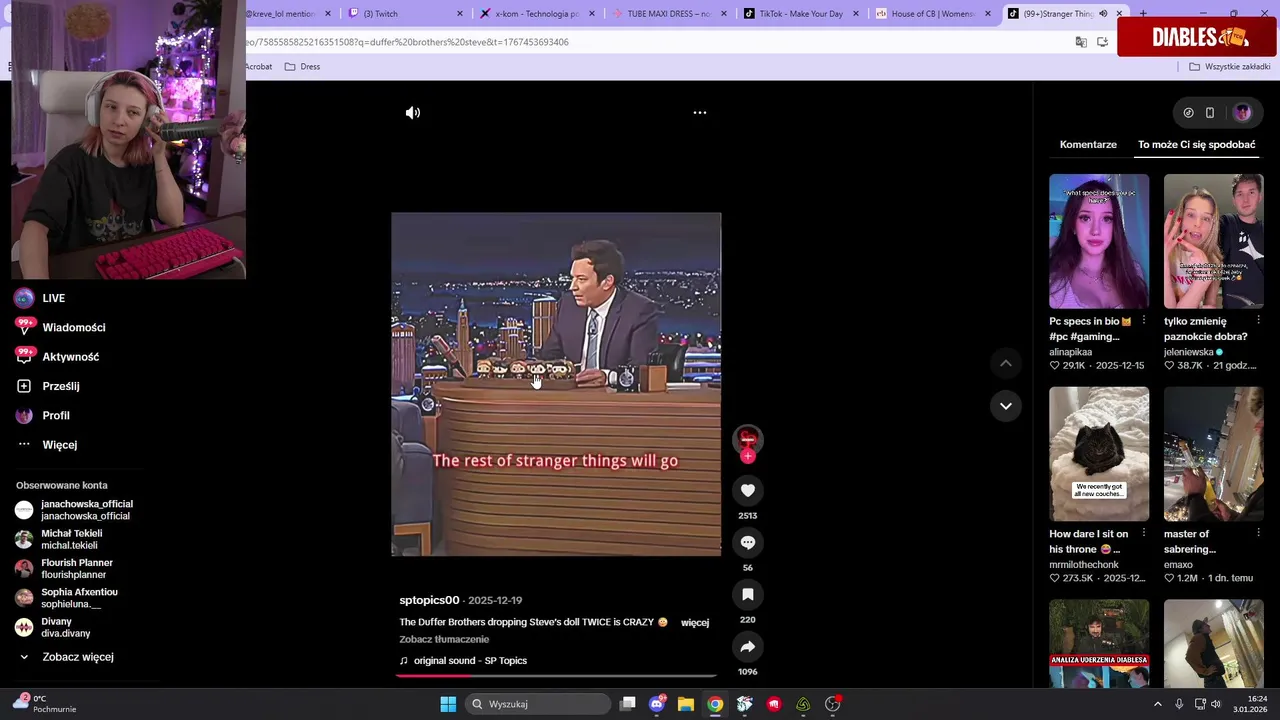Expand the description with więcej

click(x=695, y=622)
